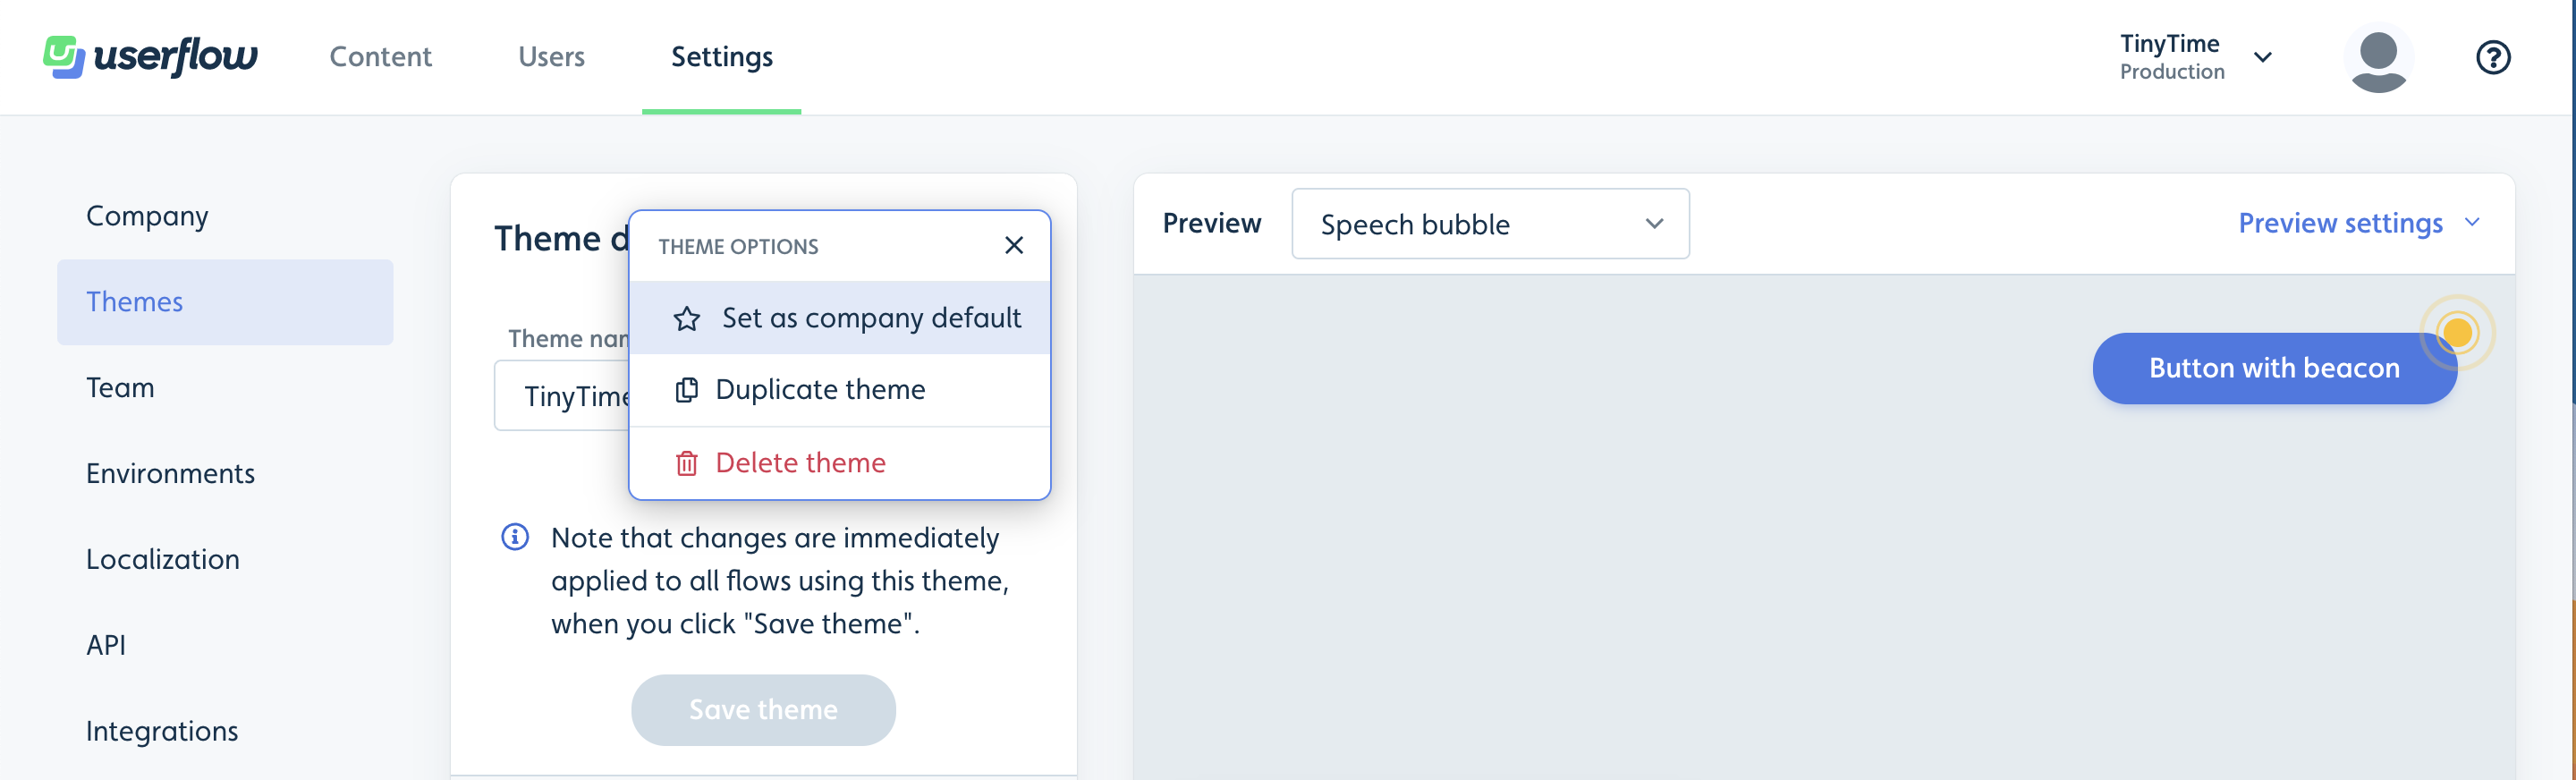Go to Team settings

225,388
